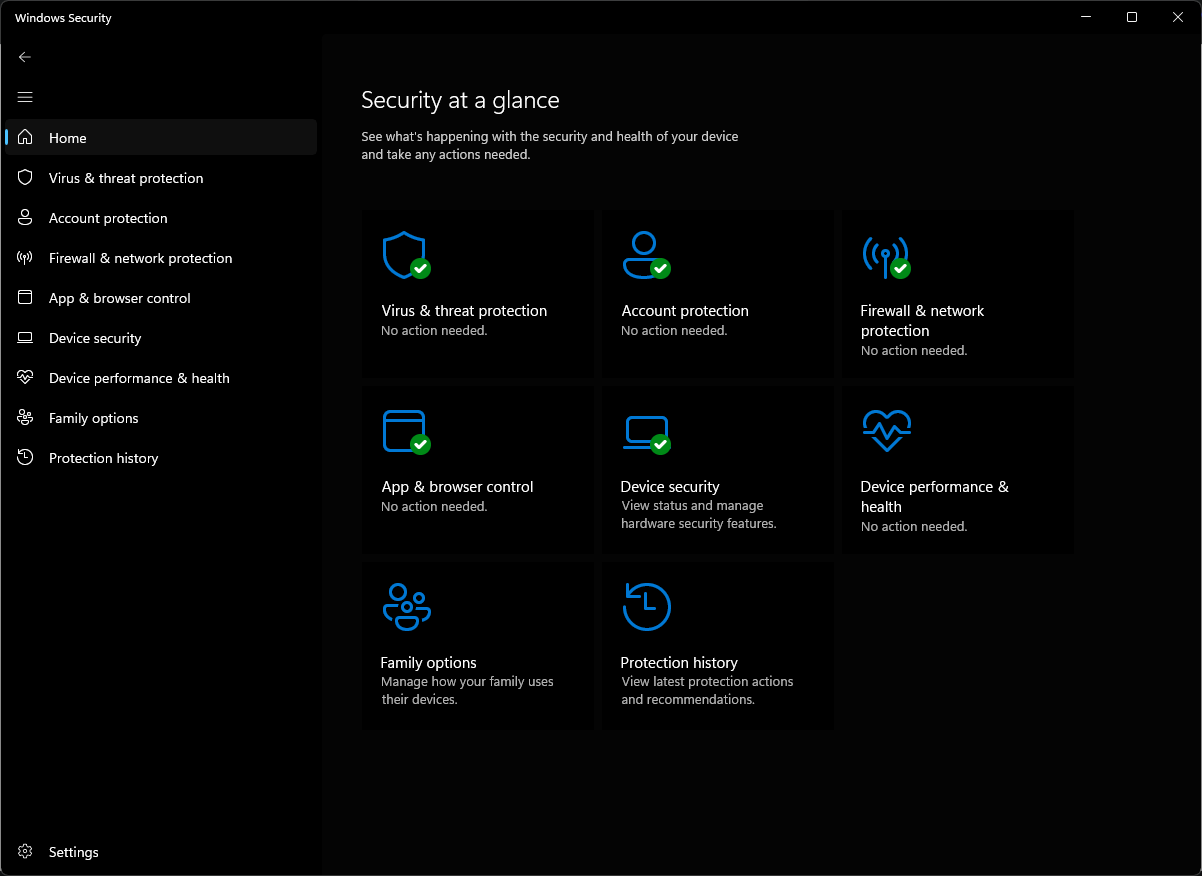1202x876 pixels.
Task: Click the Home house icon in sidebar
Action: click(x=25, y=138)
